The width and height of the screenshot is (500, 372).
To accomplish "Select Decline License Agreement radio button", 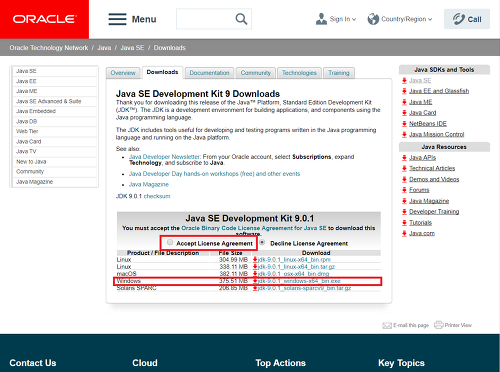I will [263, 242].
